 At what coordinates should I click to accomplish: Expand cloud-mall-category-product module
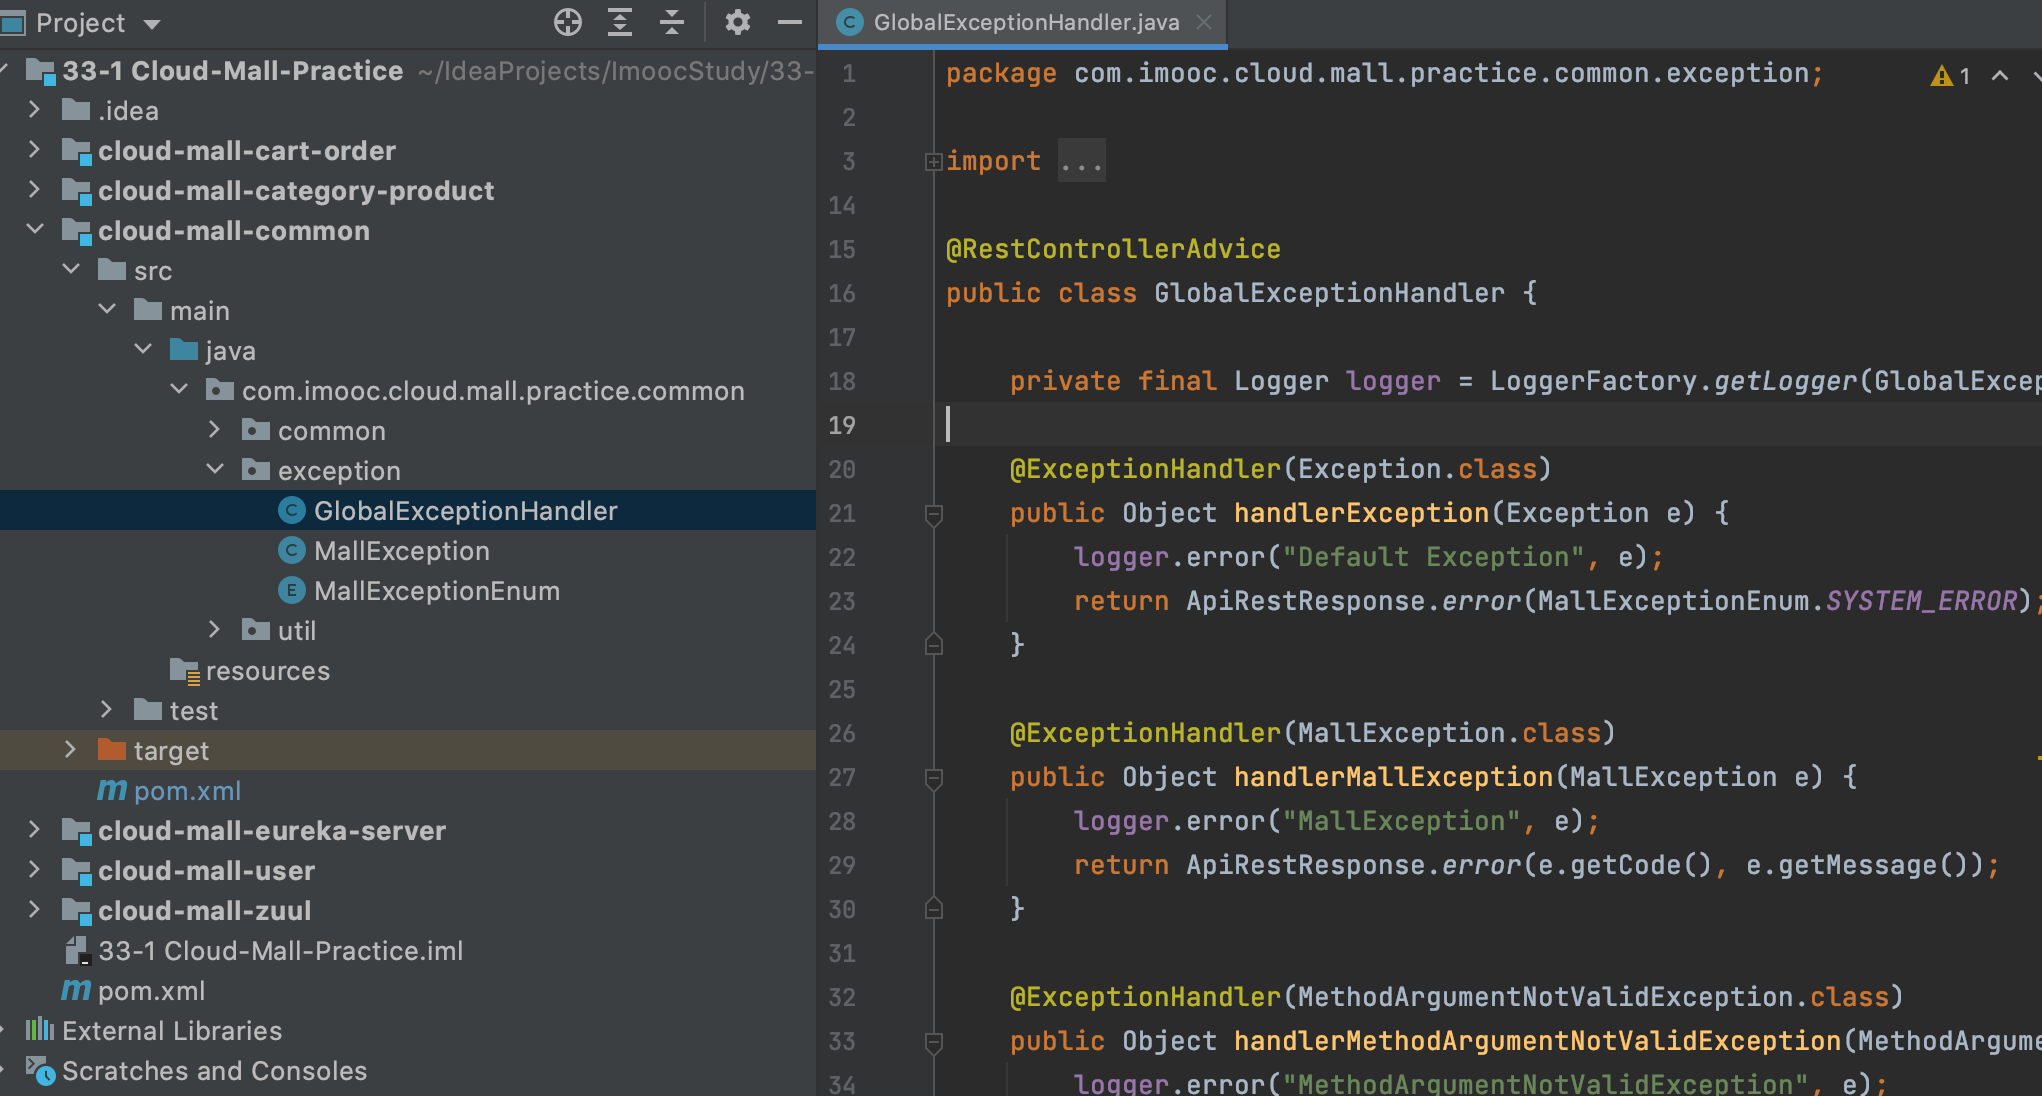tap(34, 190)
